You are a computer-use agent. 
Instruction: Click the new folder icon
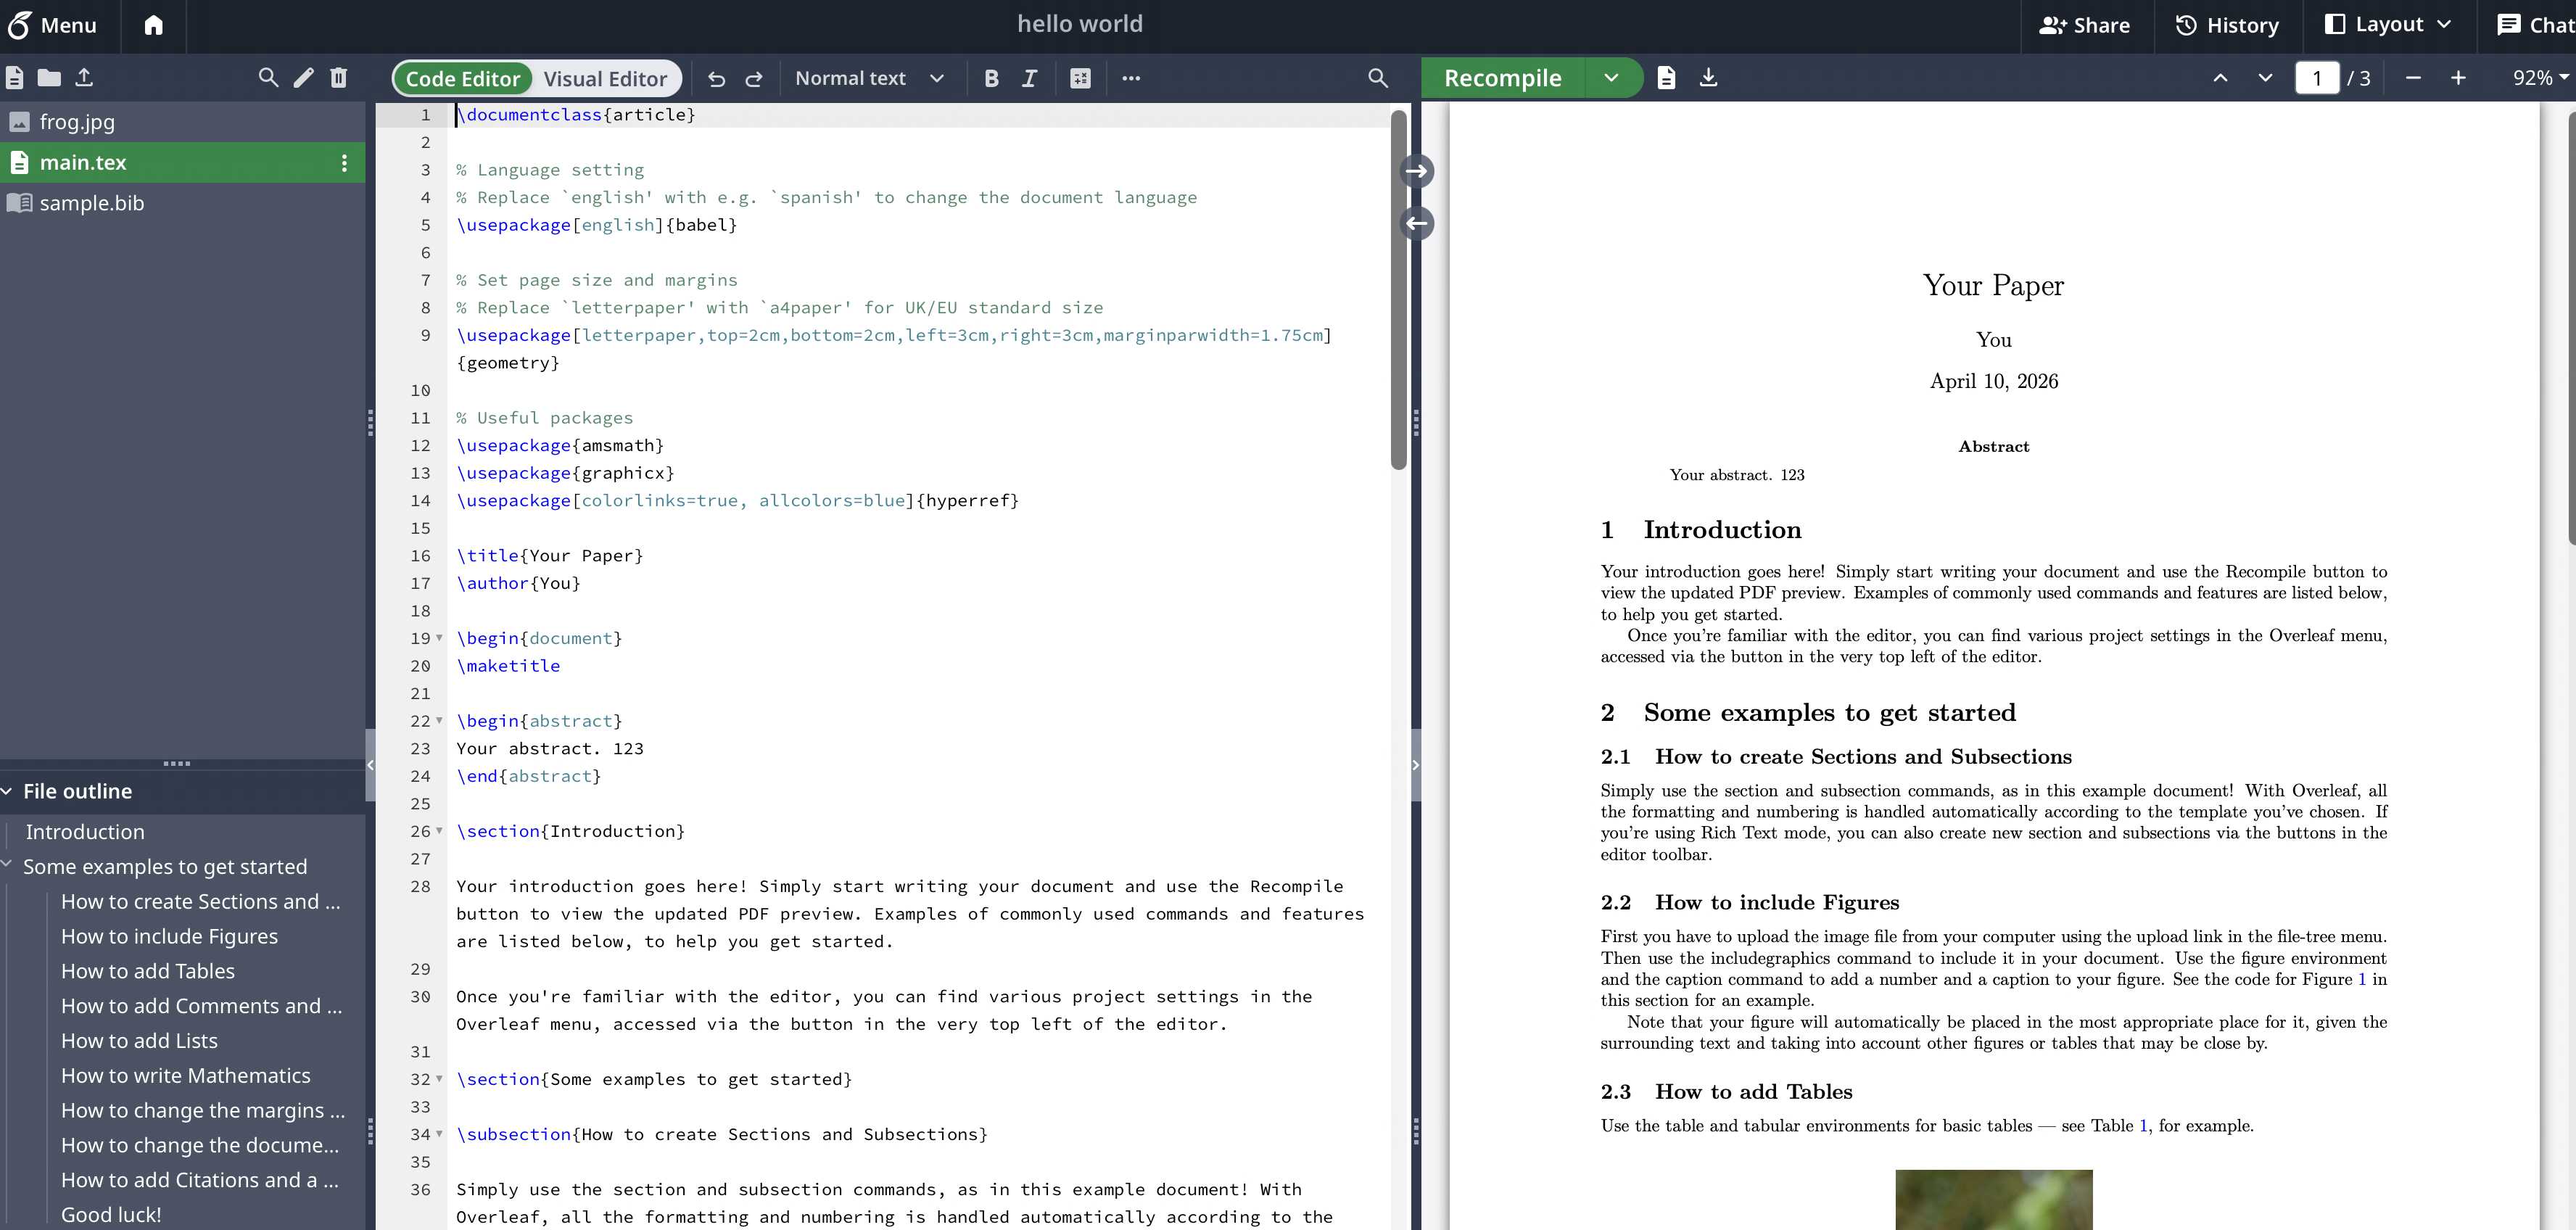point(49,77)
